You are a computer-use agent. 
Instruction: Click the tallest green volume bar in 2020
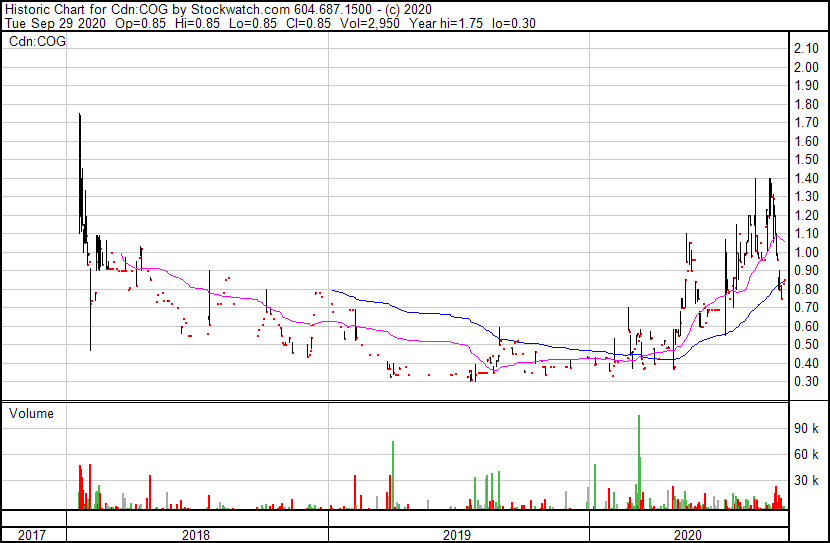point(639,461)
